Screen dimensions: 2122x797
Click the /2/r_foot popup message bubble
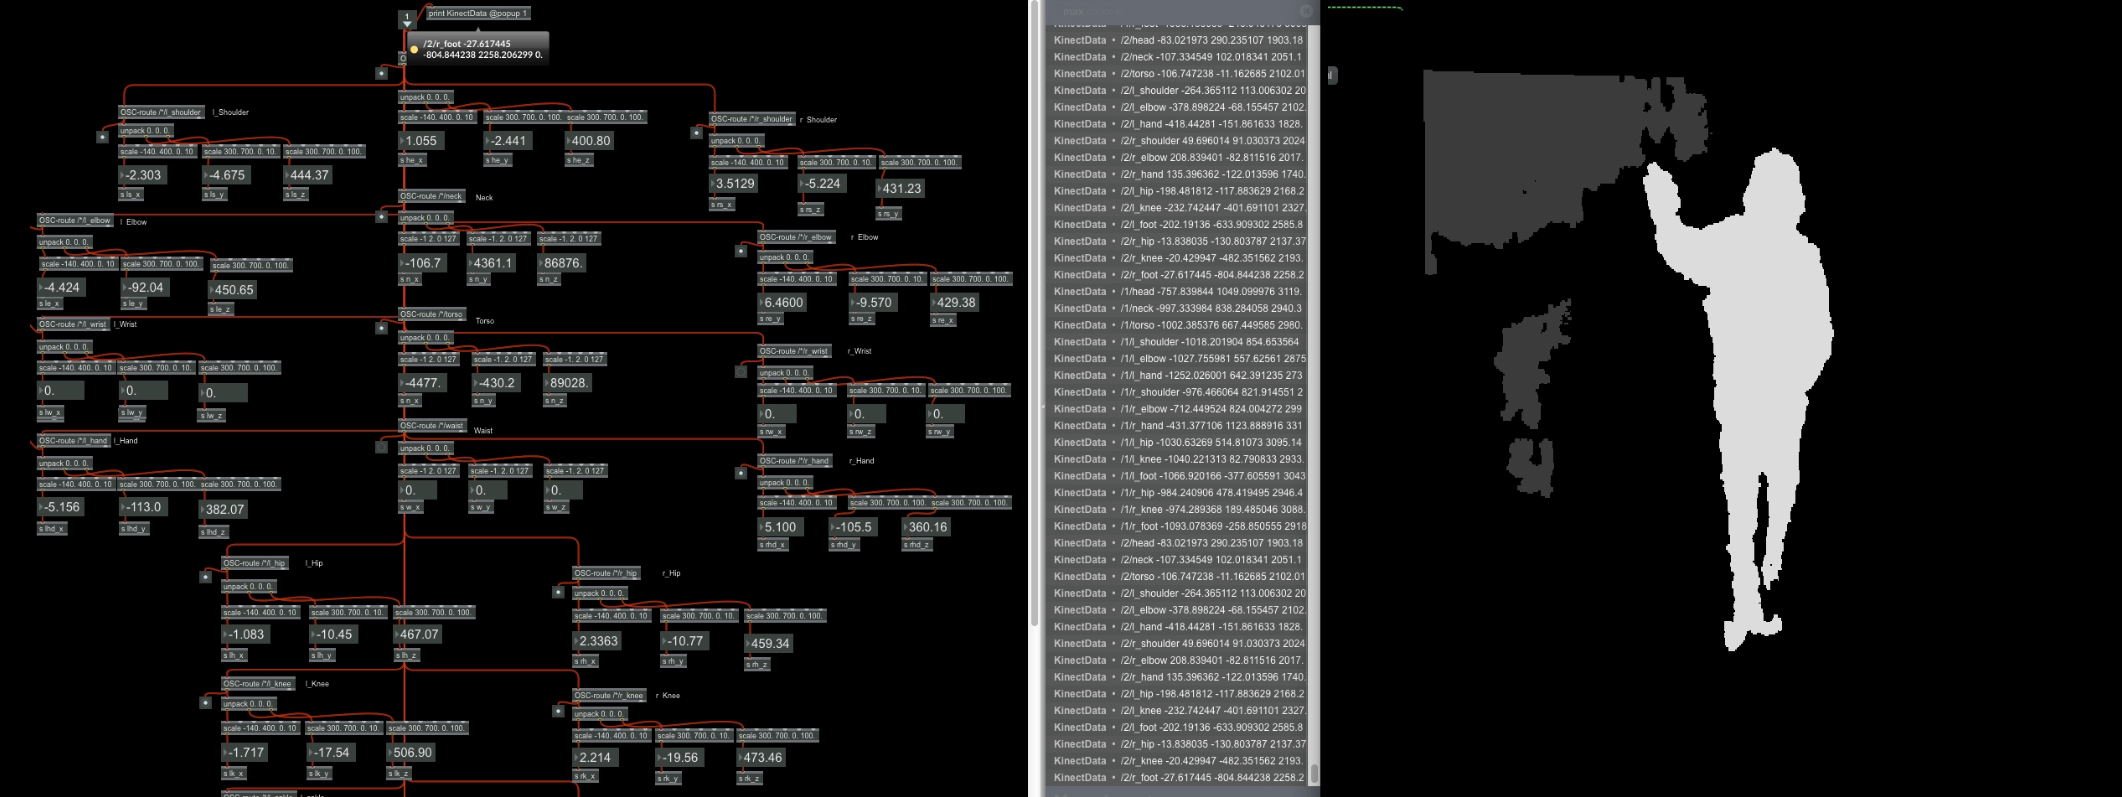click(x=478, y=49)
